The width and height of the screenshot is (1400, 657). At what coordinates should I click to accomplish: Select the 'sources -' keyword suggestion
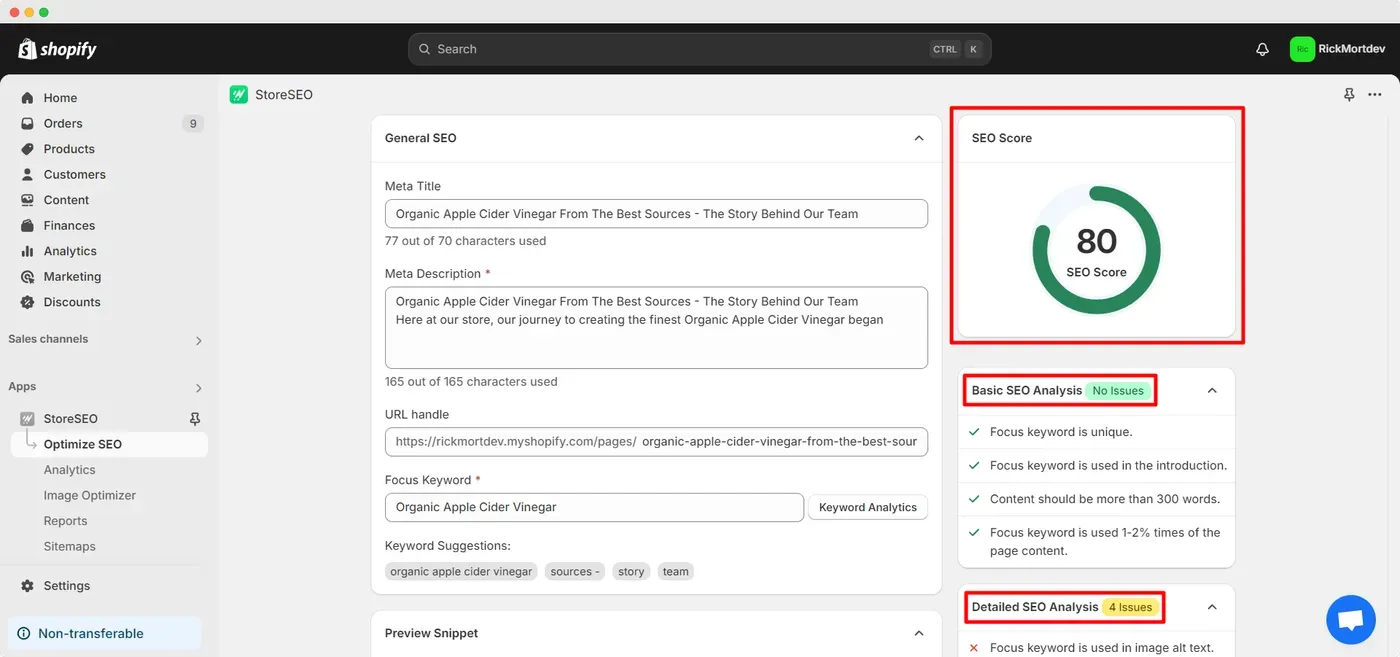tap(575, 572)
